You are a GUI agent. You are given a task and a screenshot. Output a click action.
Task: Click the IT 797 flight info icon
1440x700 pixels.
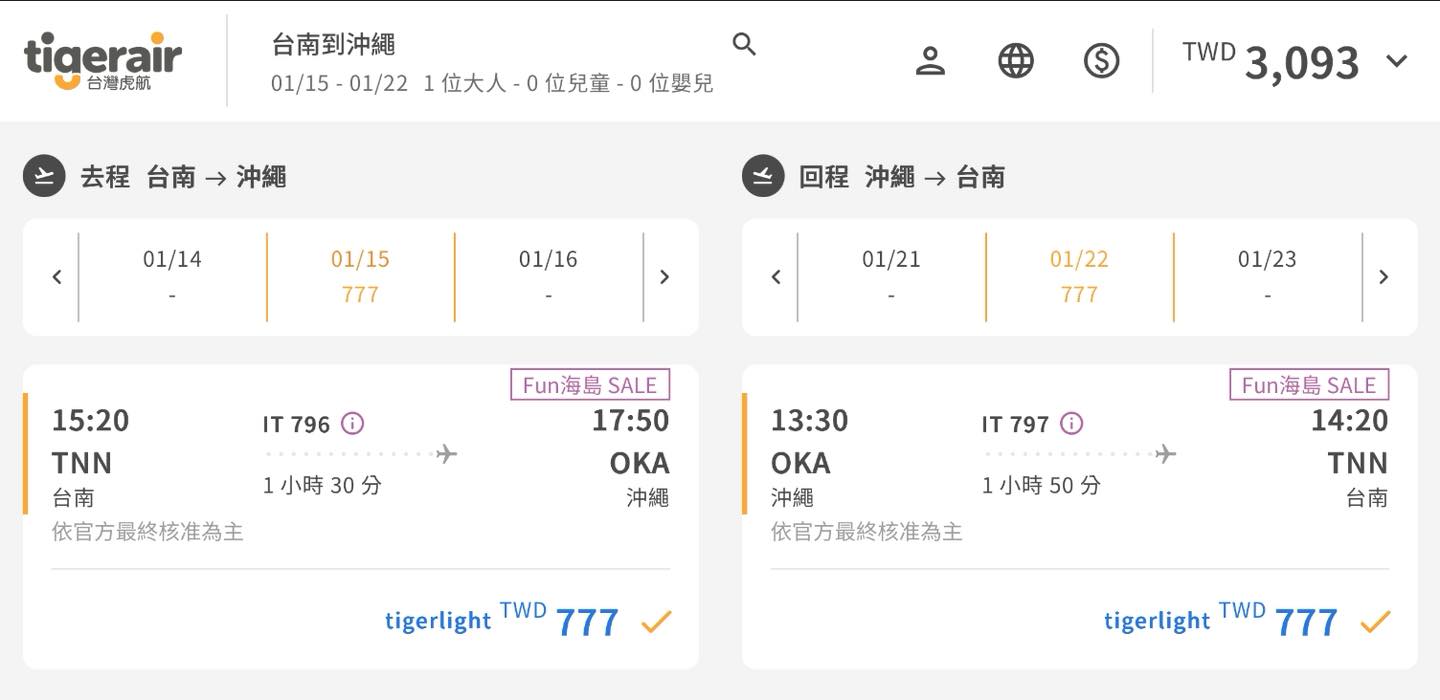(x=1071, y=424)
